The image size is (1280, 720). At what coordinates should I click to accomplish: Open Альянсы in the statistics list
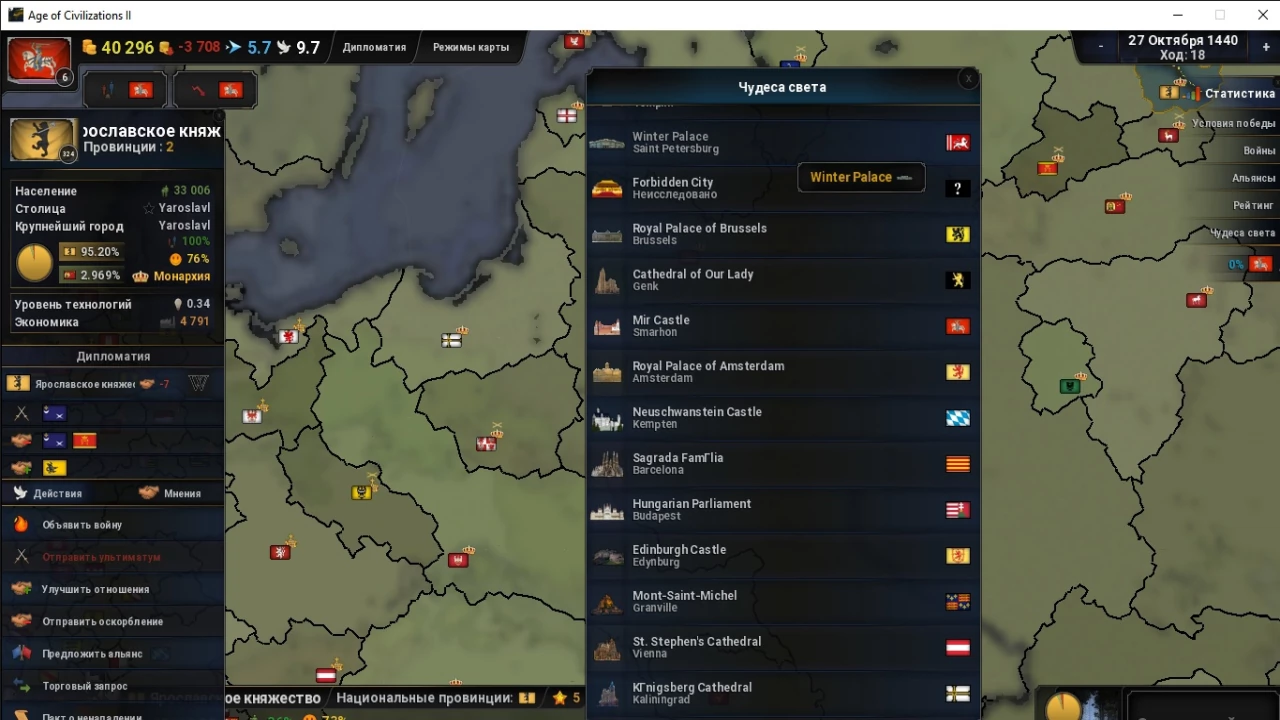click(1253, 178)
